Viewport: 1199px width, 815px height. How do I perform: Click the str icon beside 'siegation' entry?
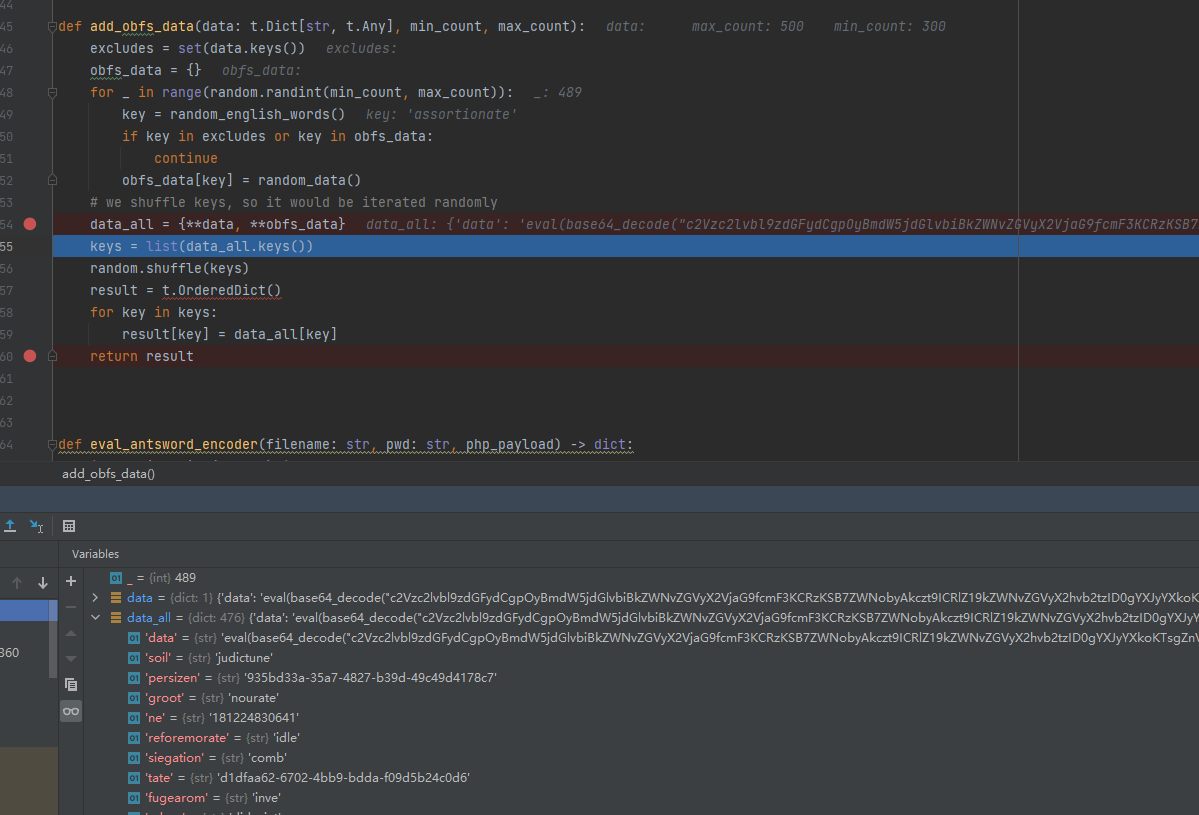click(x=134, y=758)
